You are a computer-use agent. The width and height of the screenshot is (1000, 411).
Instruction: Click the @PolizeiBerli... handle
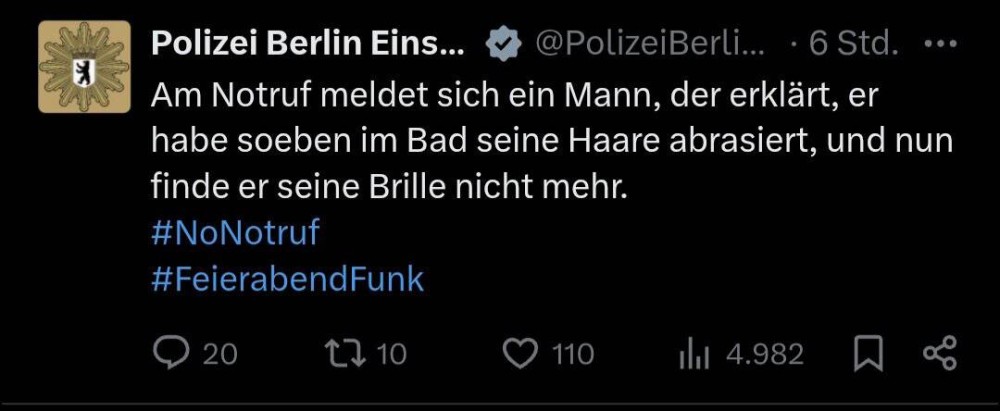(x=649, y=44)
